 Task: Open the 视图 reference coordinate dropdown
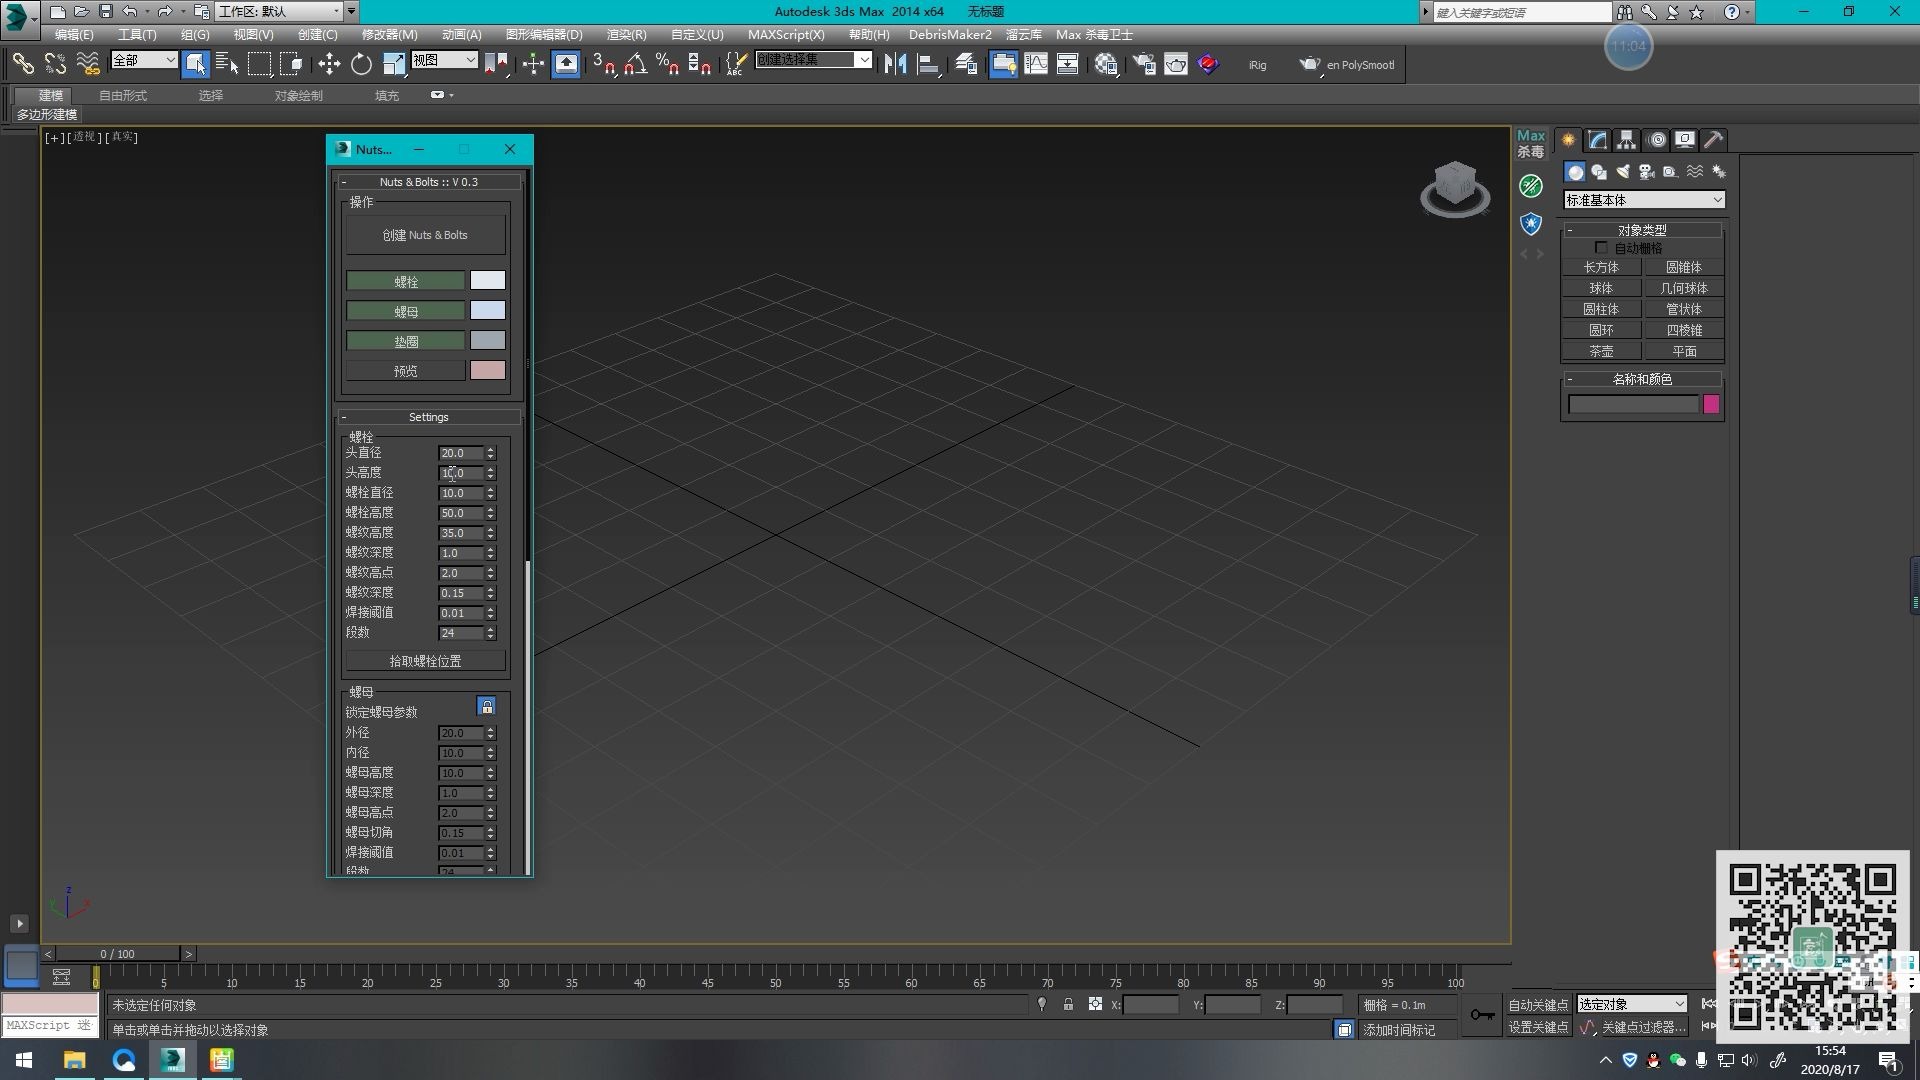point(444,60)
